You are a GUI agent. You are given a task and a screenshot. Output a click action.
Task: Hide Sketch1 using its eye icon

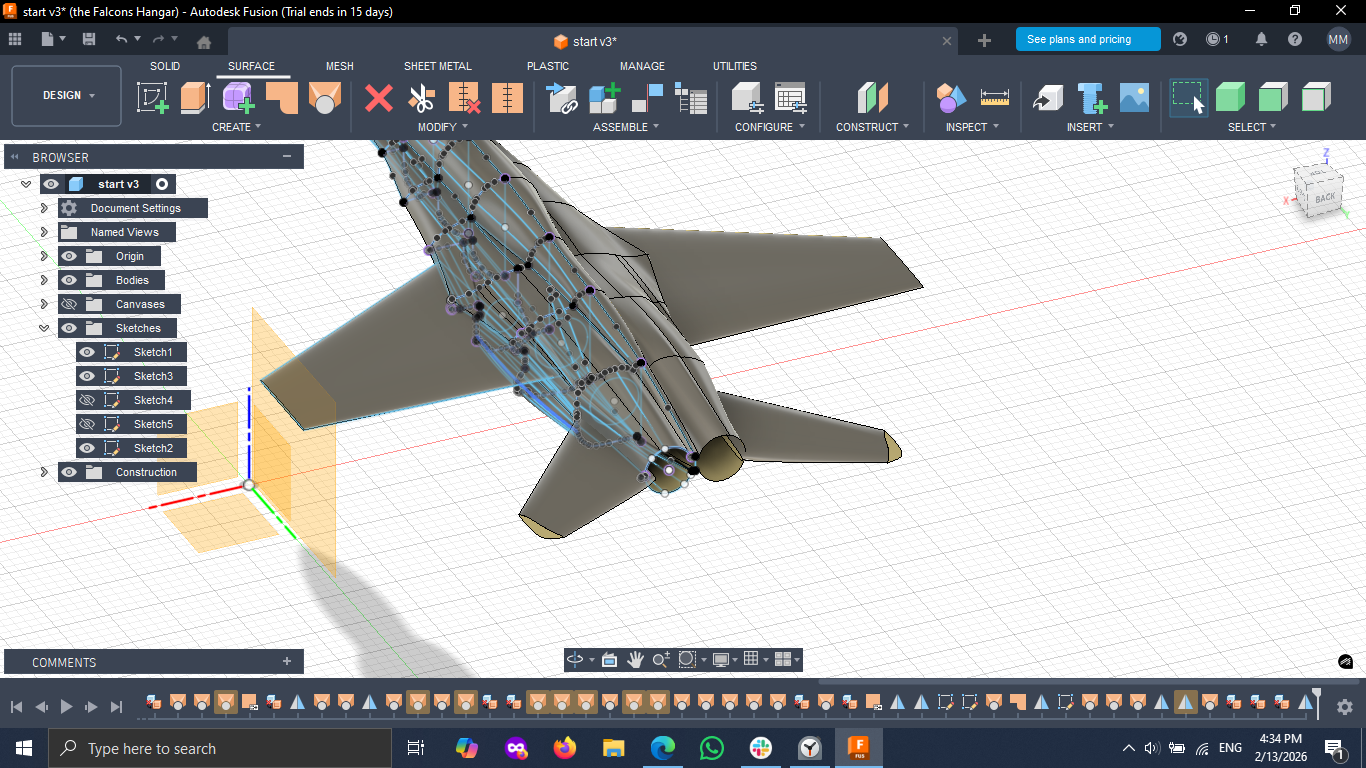(x=87, y=352)
